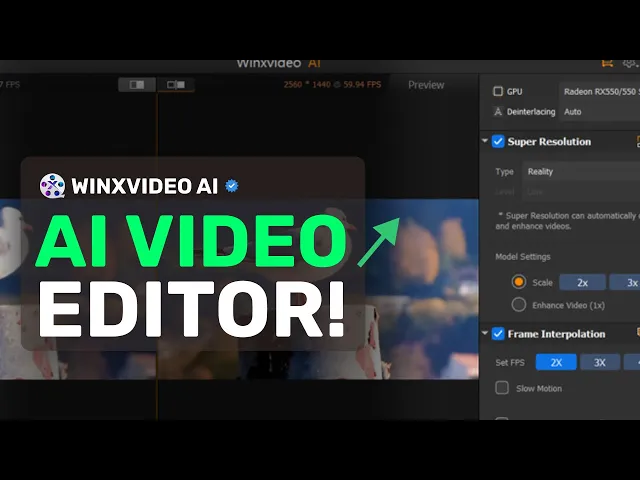Enable the Slow Motion checkbox
Viewport: 640px width, 480px height.
click(x=502, y=388)
